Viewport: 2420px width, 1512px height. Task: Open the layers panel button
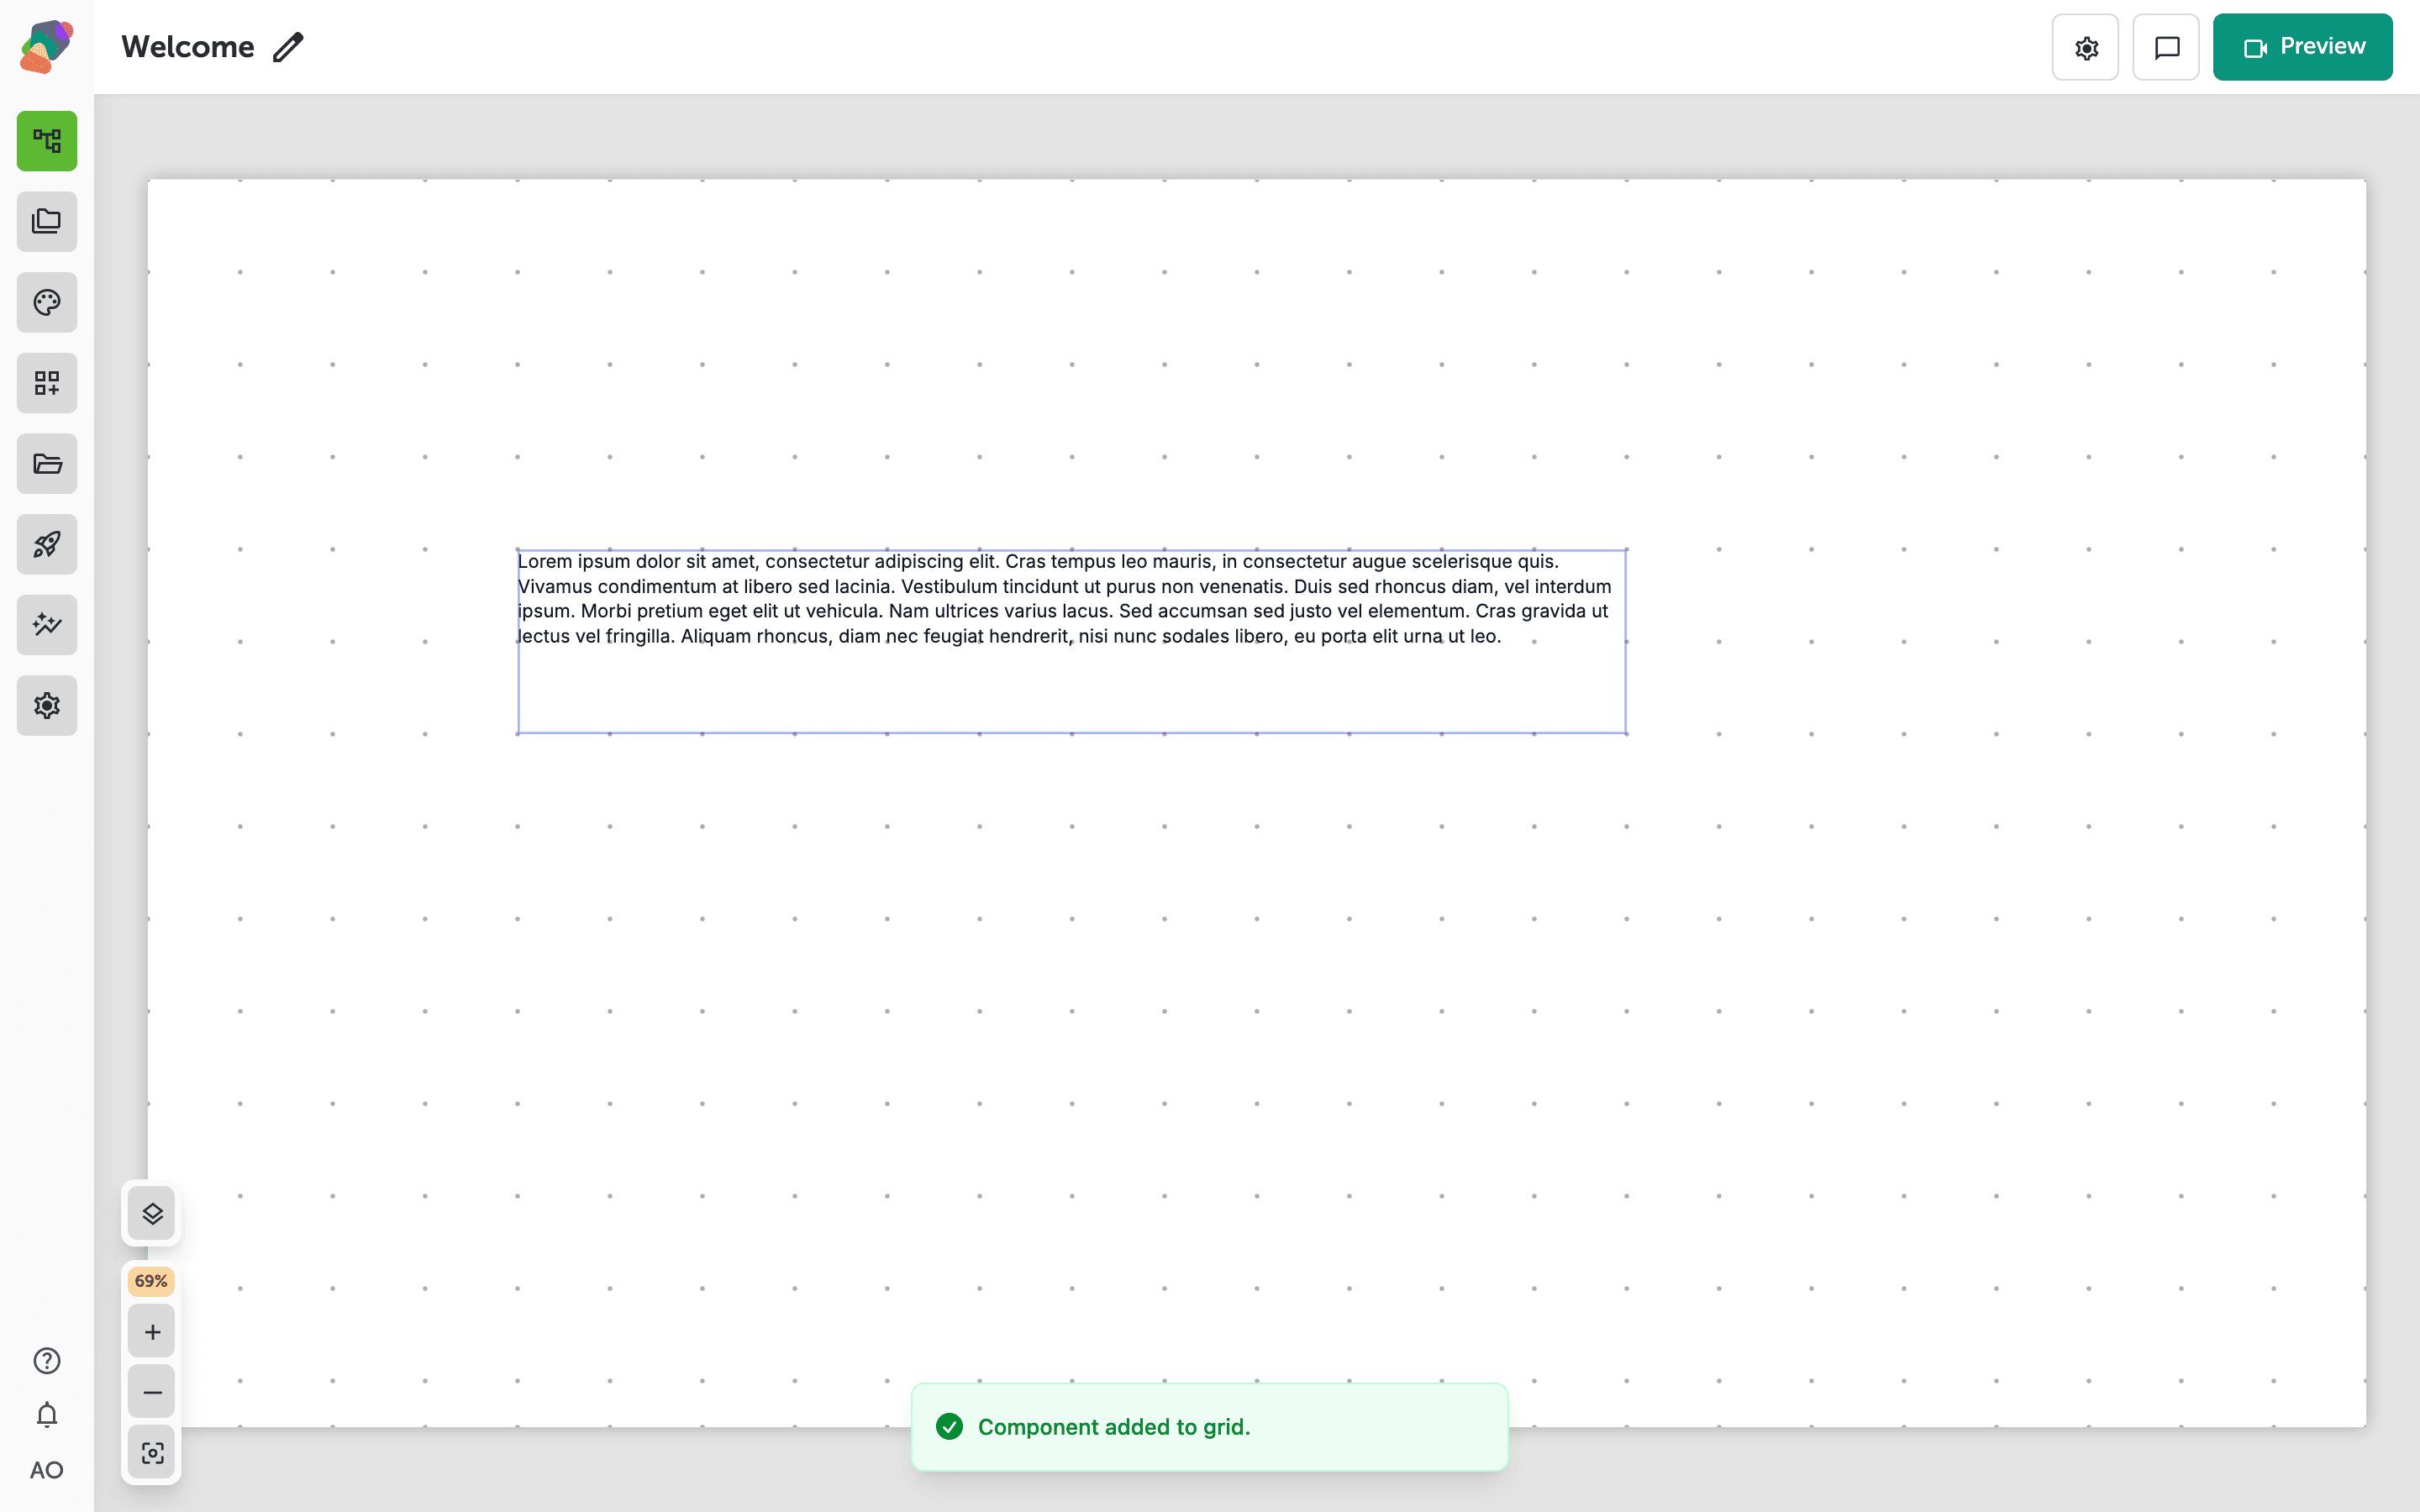click(152, 1214)
